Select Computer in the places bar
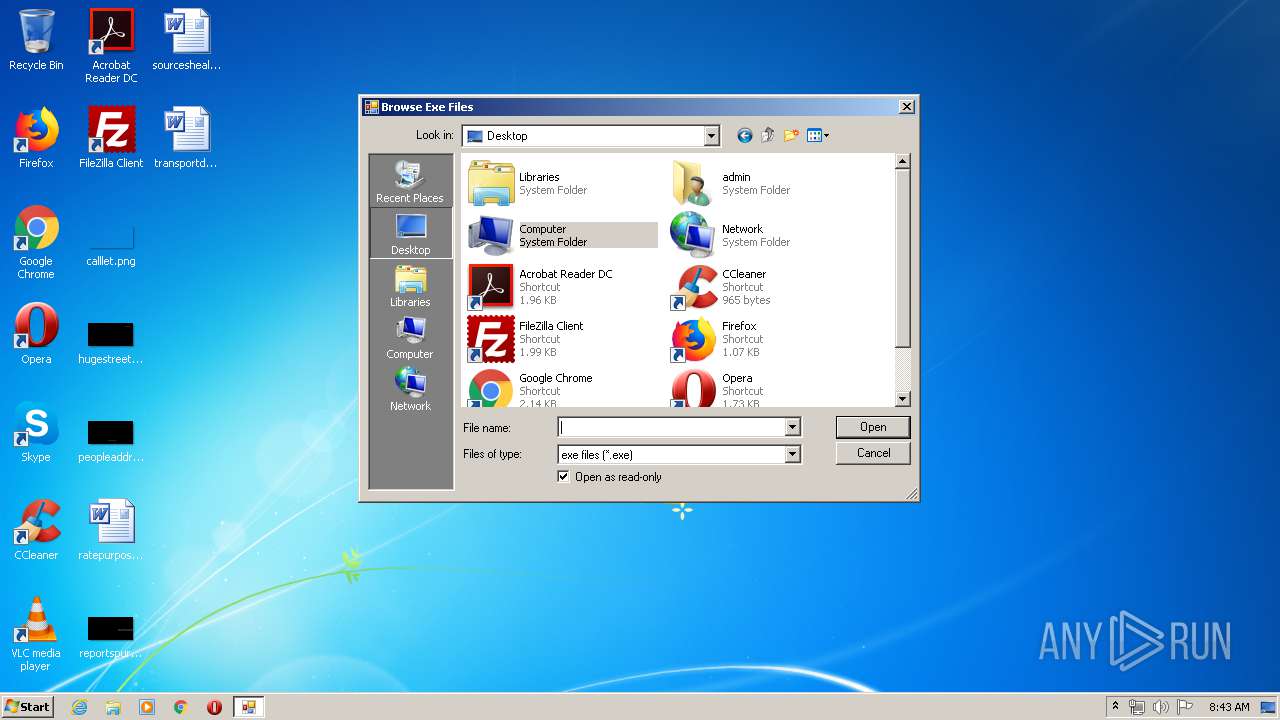 [410, 337]
